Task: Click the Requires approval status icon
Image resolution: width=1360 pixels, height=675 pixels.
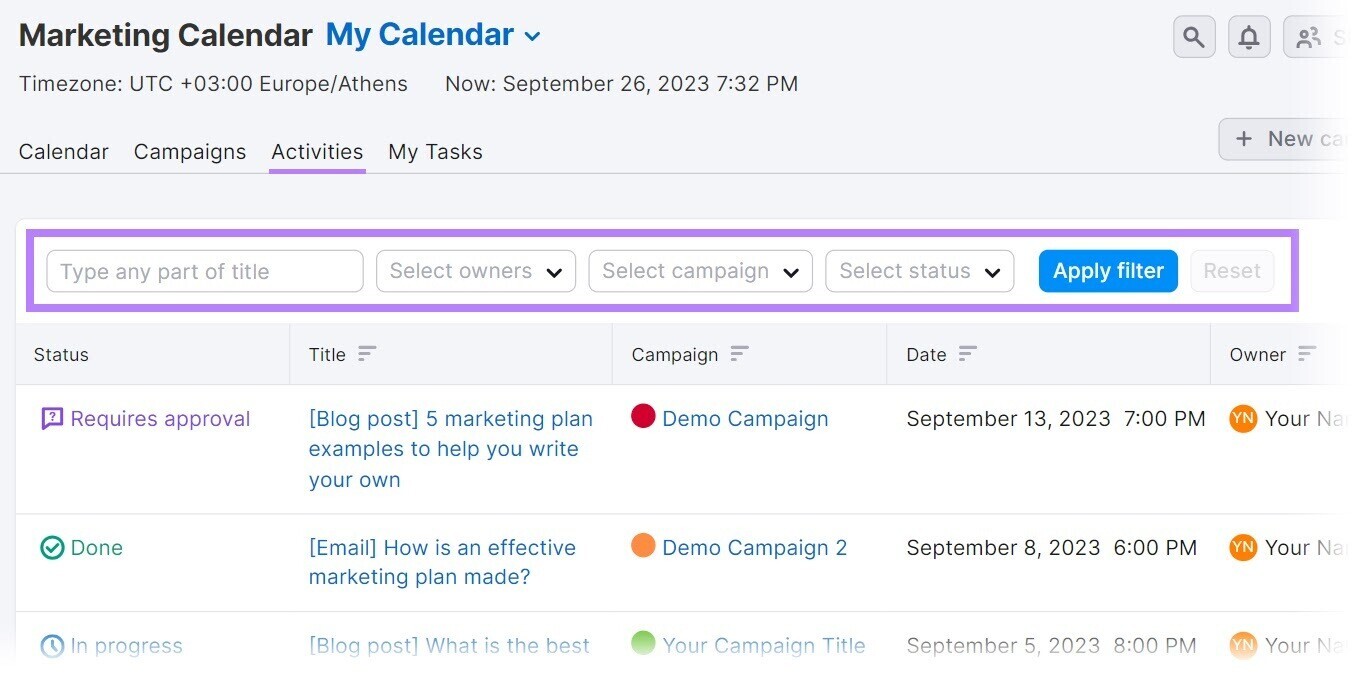Action: (x=52, y=419)
